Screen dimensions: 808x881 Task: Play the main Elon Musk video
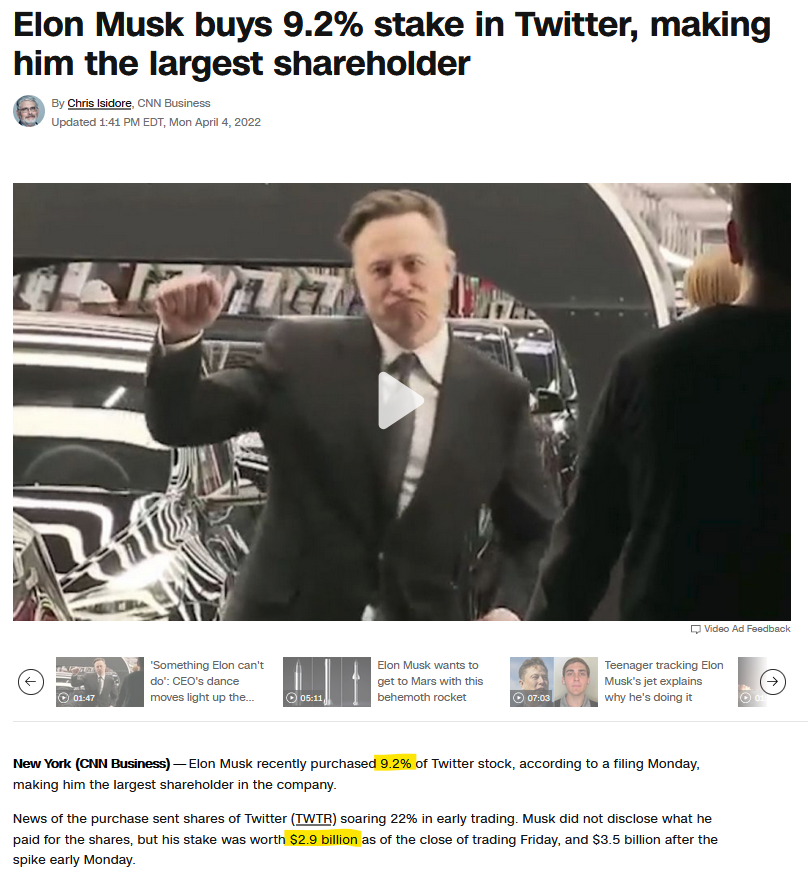click(401, 401)
